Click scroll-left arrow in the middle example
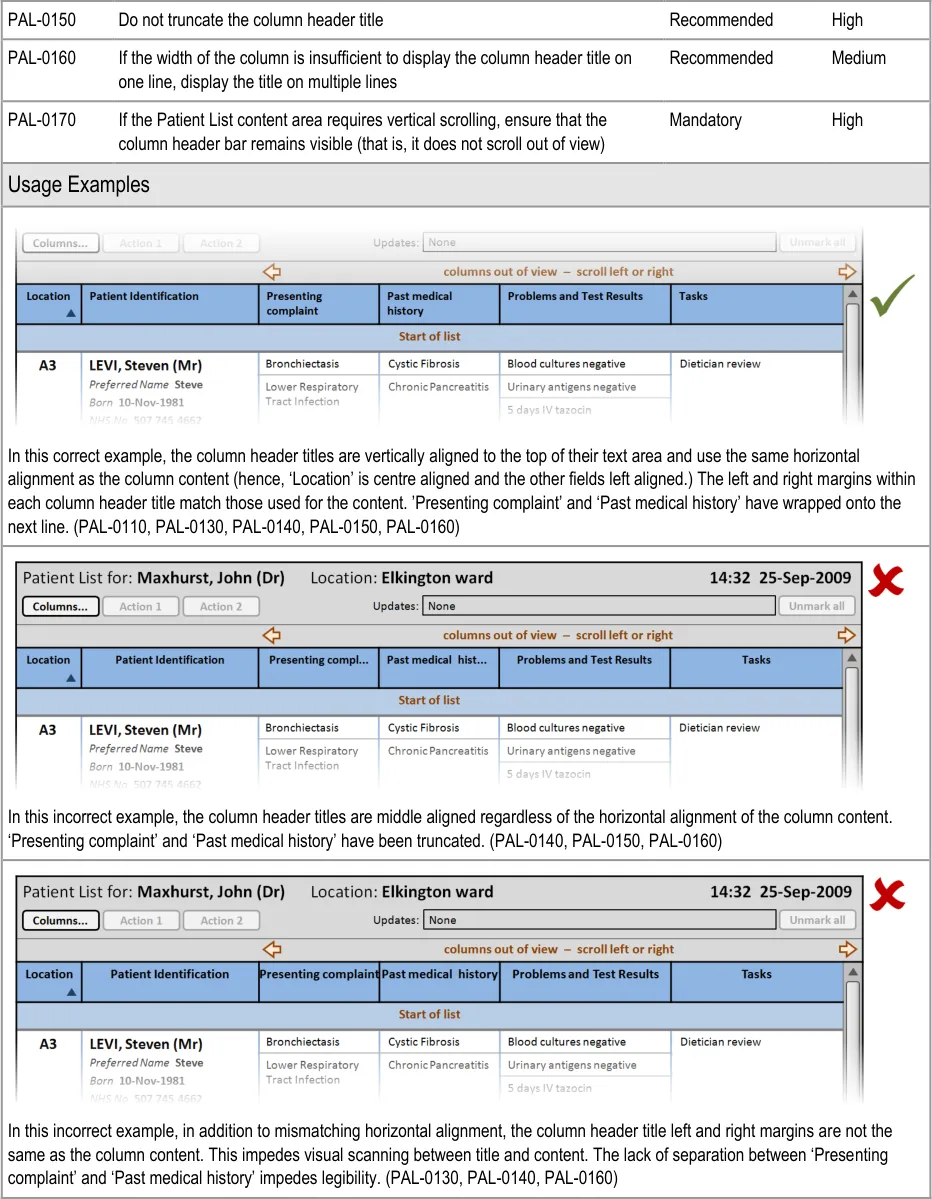932x1199 pixels. (271, 635)
